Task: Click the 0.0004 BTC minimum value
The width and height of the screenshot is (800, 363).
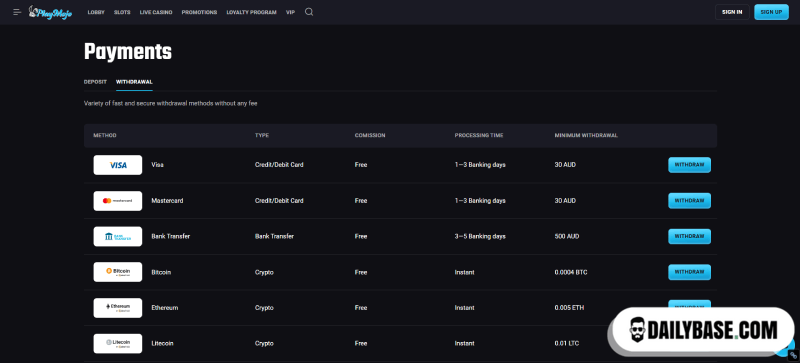Action: tap(571, 272)
